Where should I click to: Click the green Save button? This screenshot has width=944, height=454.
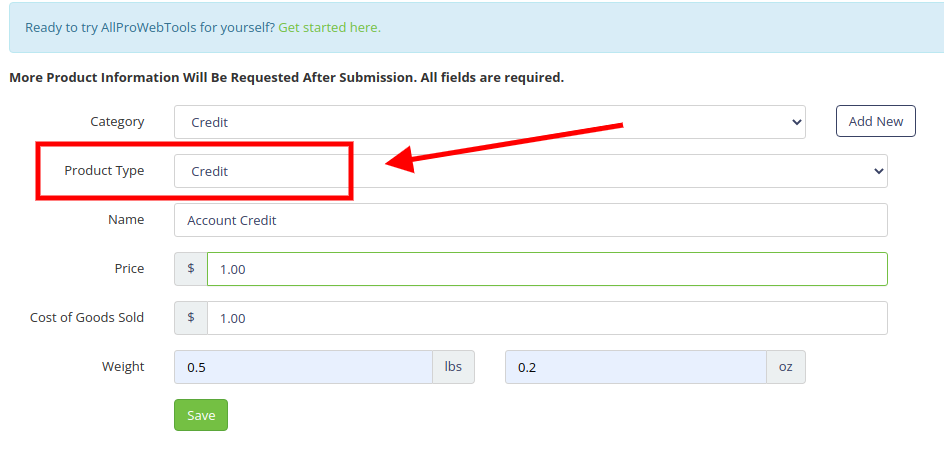201,415
